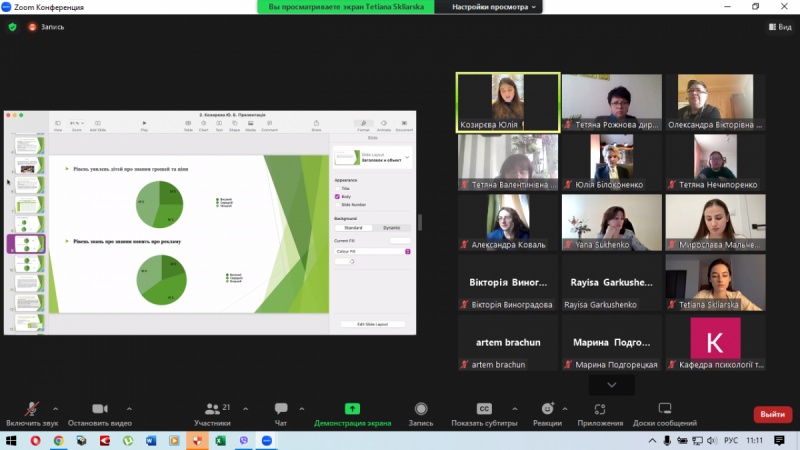
Task: Toggle the Body checkbox in Appearance
Action: (x=338, y=197)
